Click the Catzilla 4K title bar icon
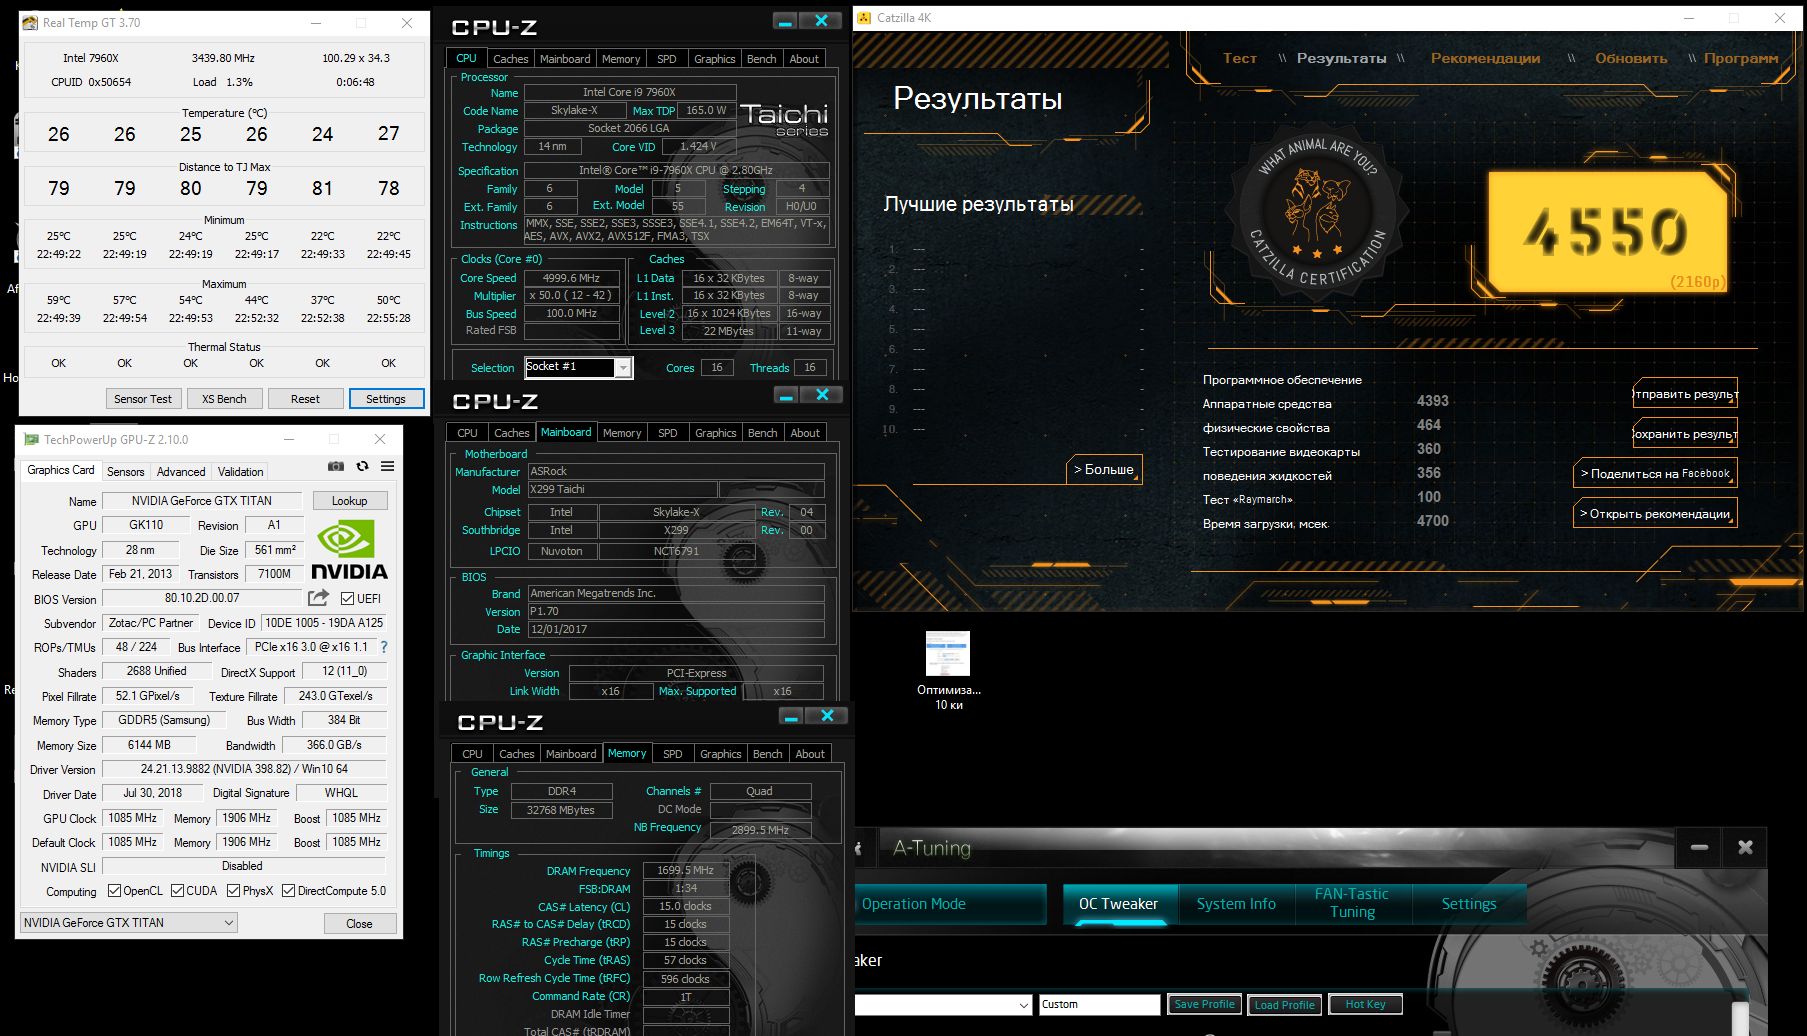1807x1036 pixels. (x=865, y=17)
